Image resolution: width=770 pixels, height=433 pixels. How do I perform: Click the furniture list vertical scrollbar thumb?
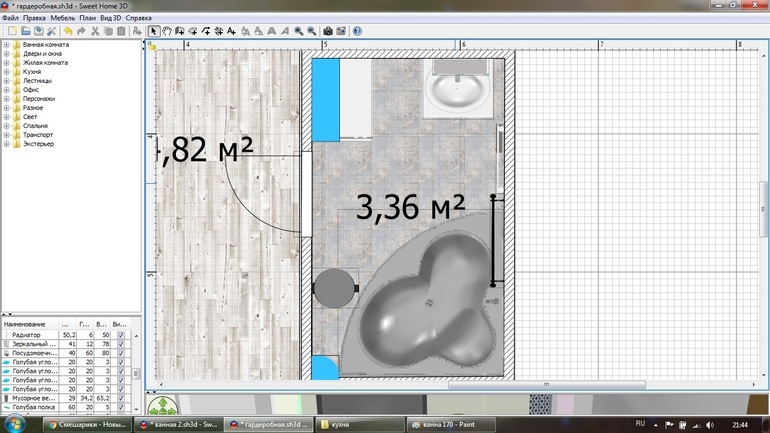[137, 374]
